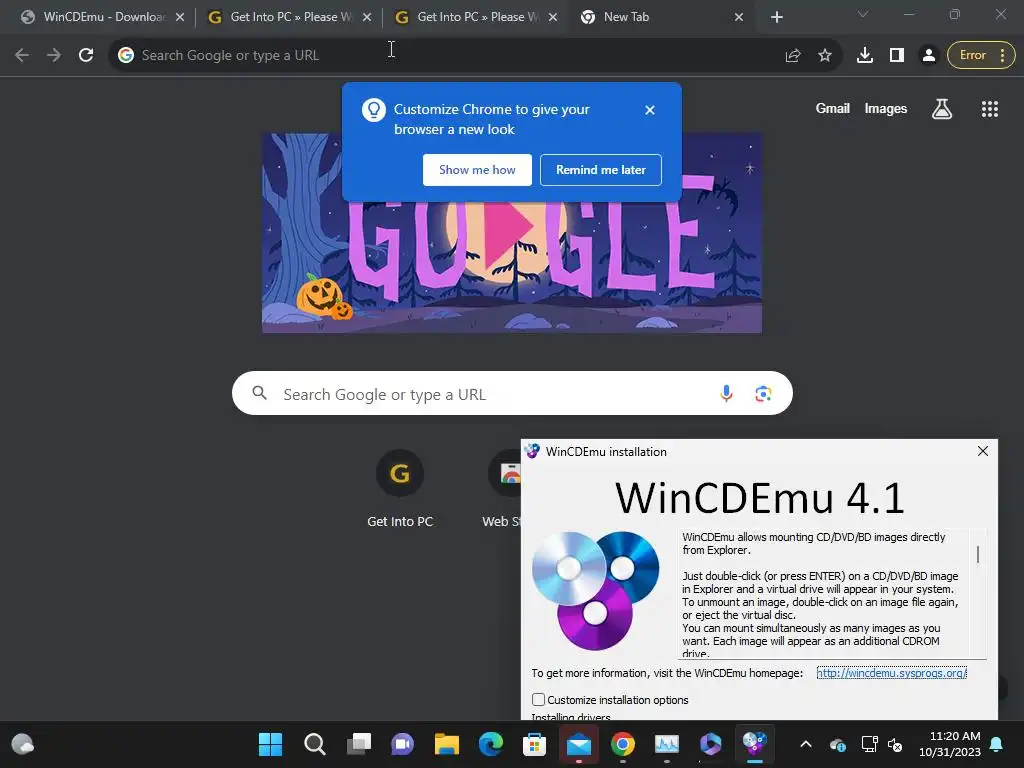Open a new browser tab with plus icon
This screenshot has height=768, width=1024.
776,17
